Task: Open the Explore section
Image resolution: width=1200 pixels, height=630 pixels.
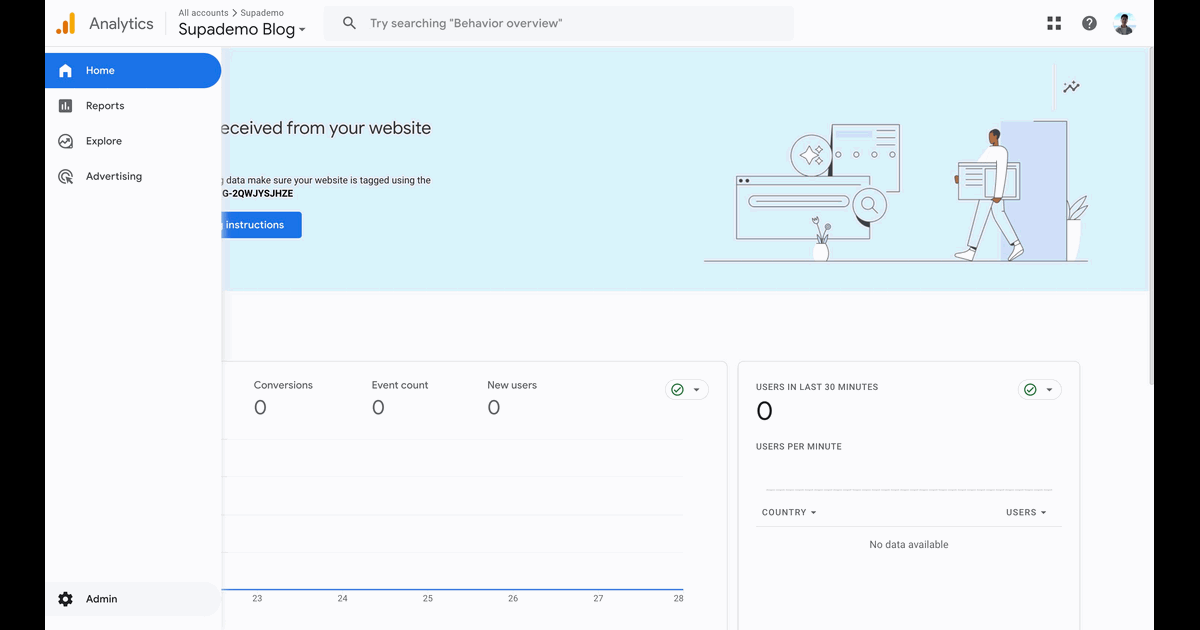Action: tap(133, 141)
